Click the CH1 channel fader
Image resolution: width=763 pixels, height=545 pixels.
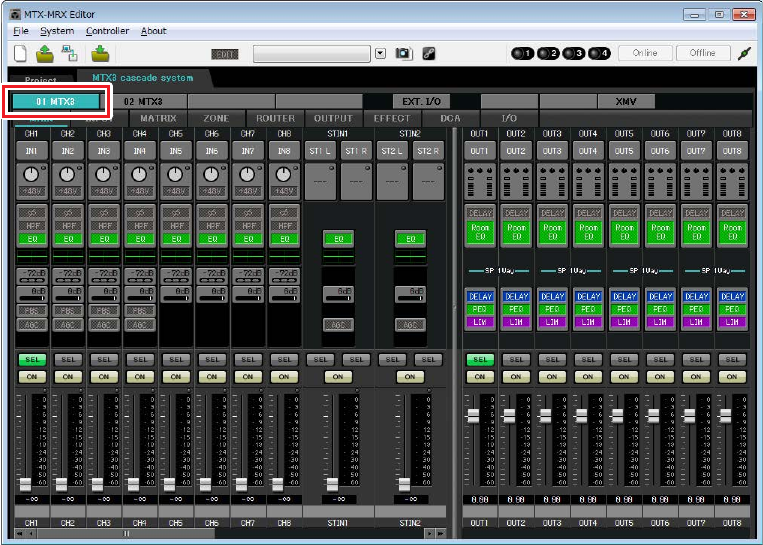tap(25, 485)
